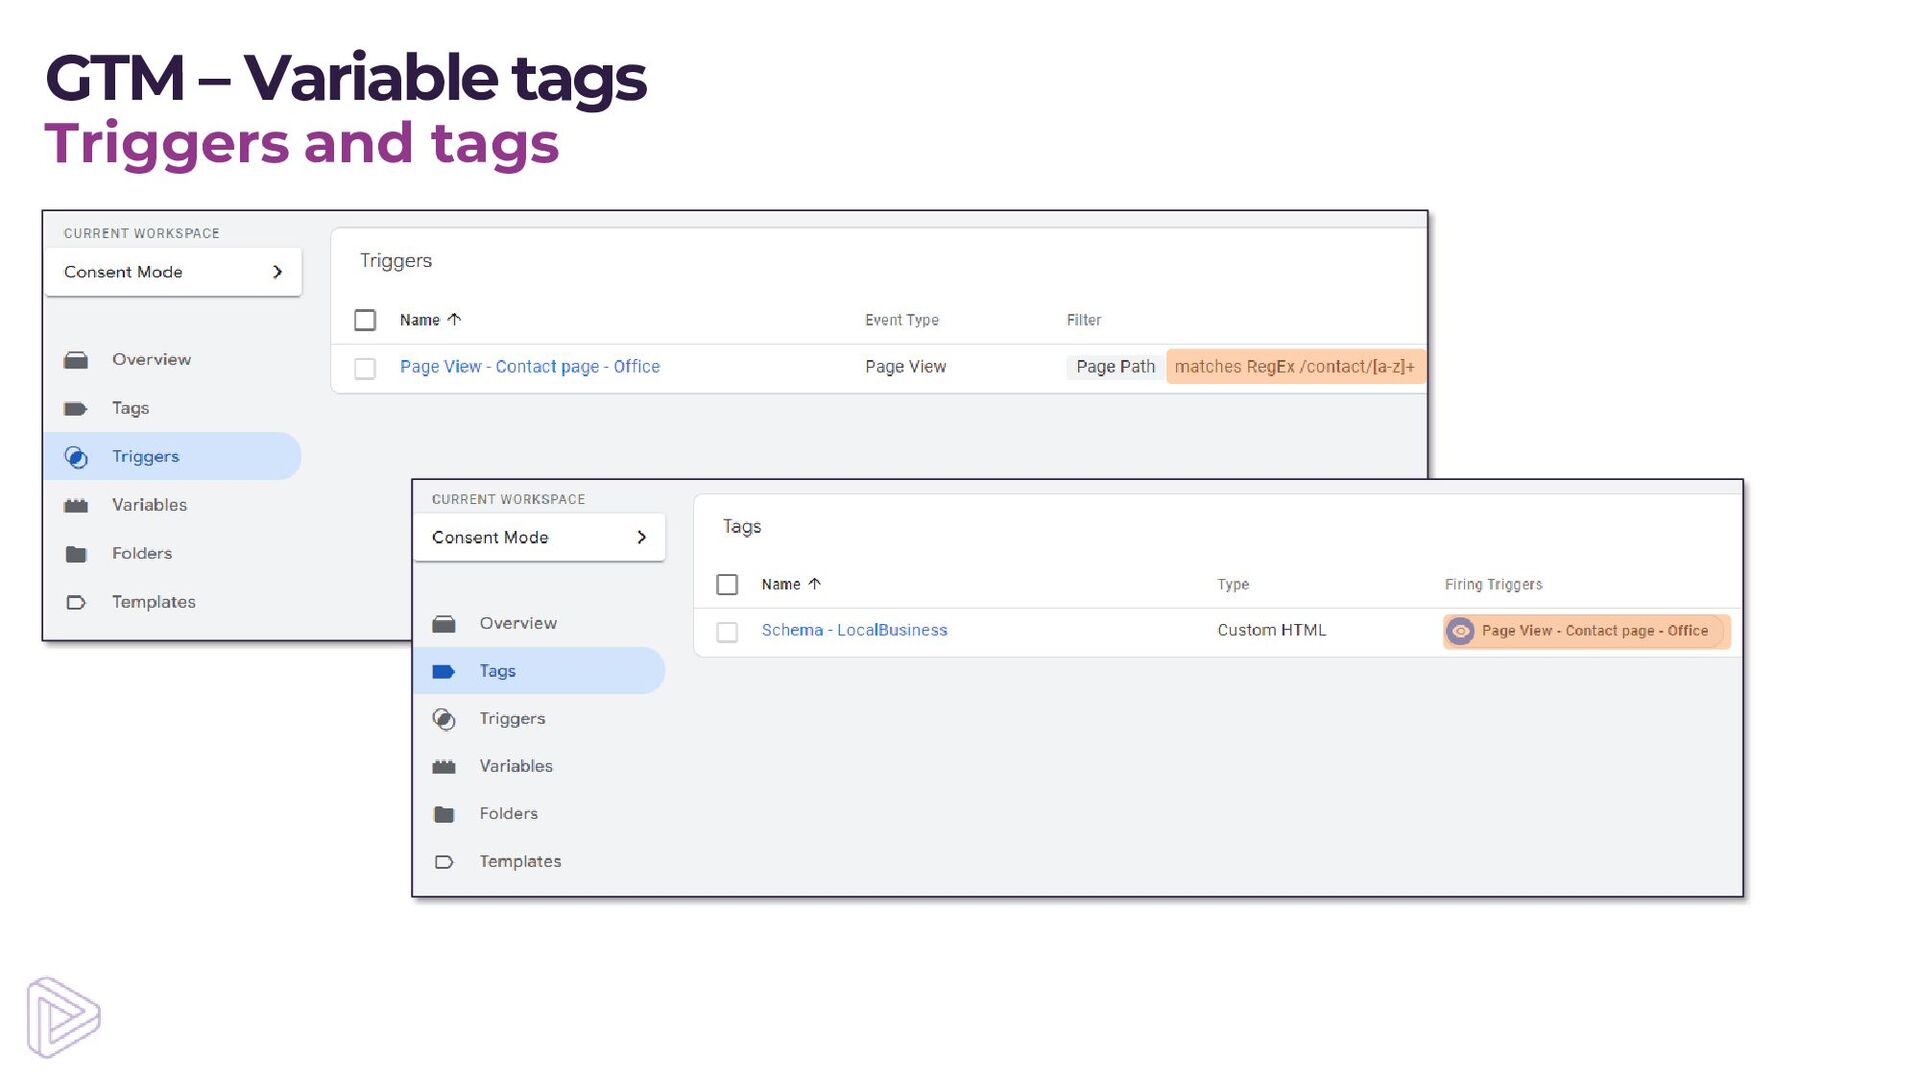This screenshot has height=1080, width=1920.
Task: Open Page View - Contact page - Office trigger link
Action: 530,367
